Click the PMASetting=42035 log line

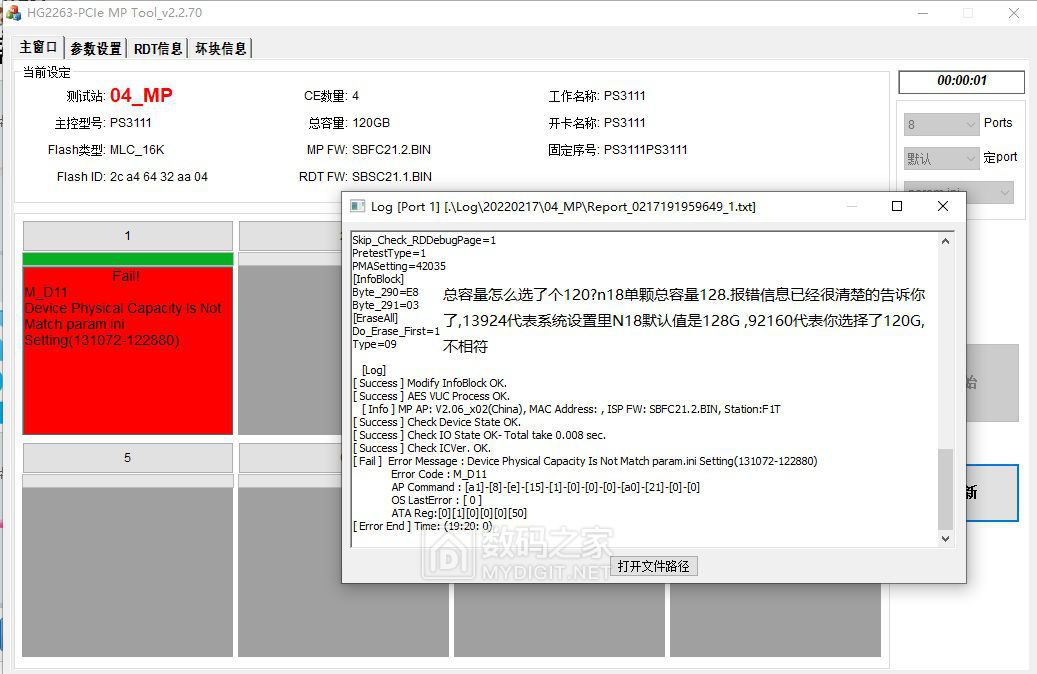399,266
